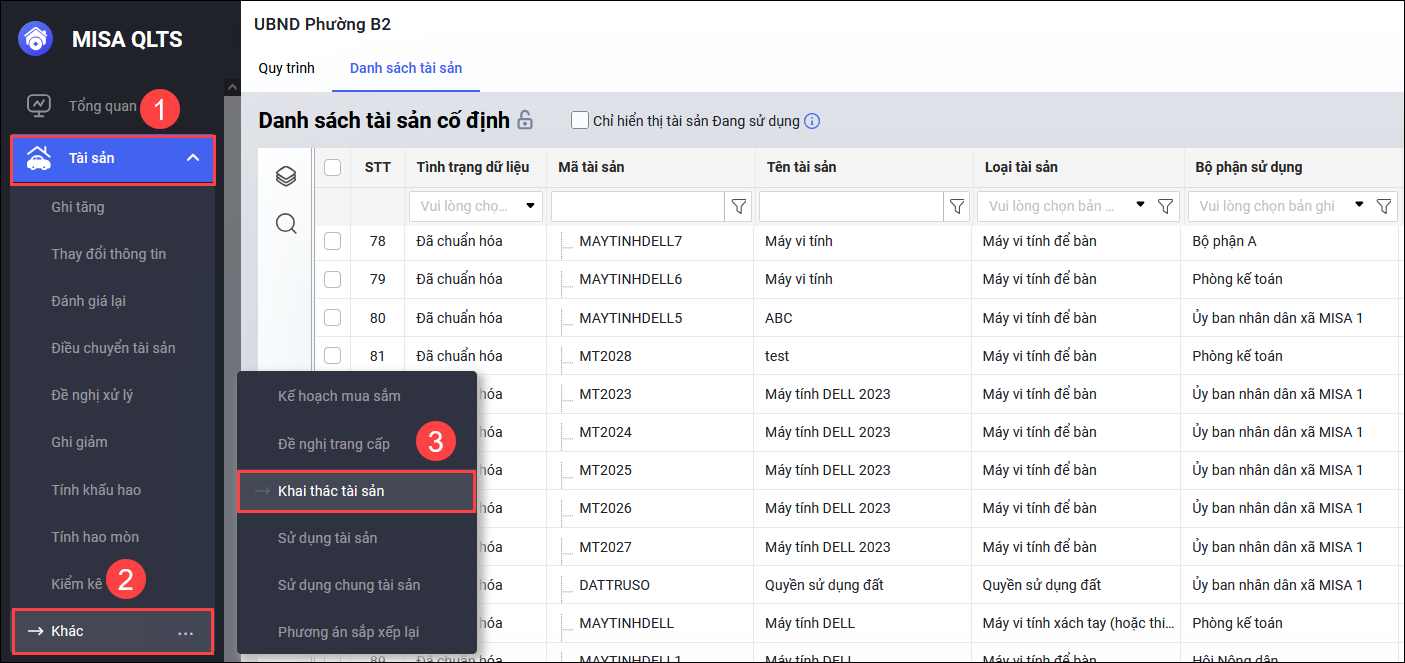Open filter icon for Mã tài sản column

(739, 207)
